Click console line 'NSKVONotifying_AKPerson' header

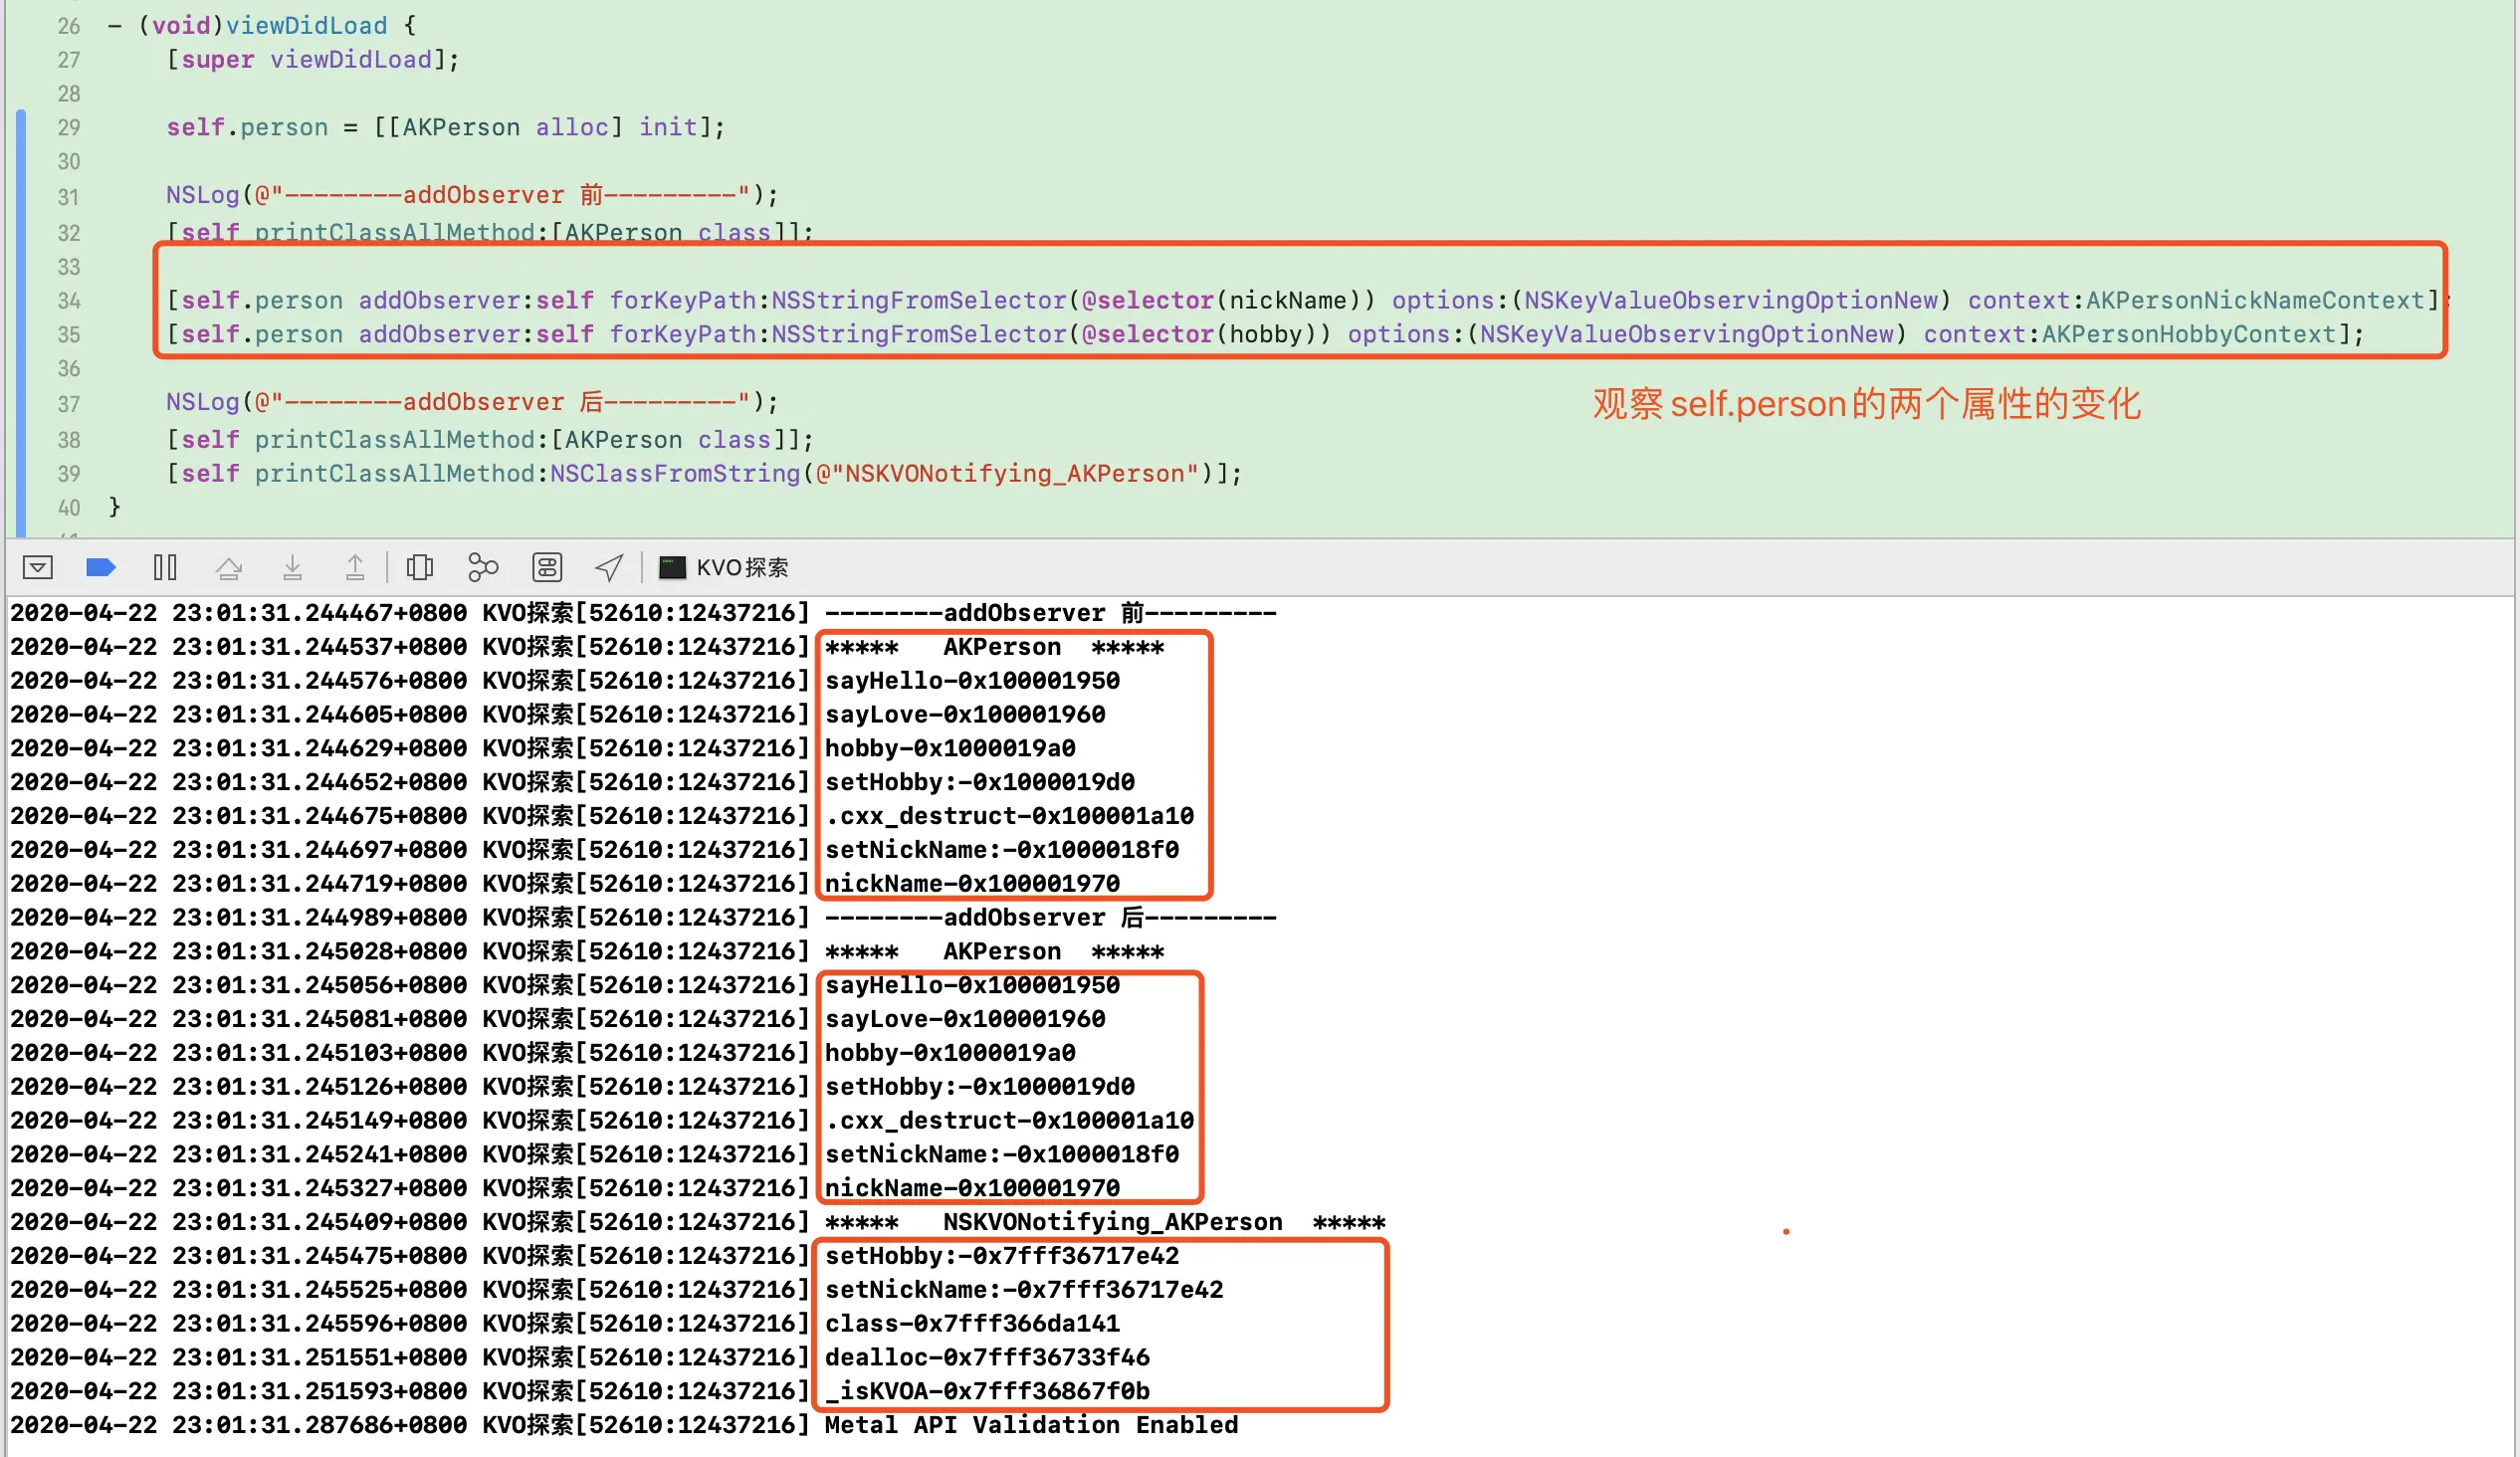coord(1112,1222)
